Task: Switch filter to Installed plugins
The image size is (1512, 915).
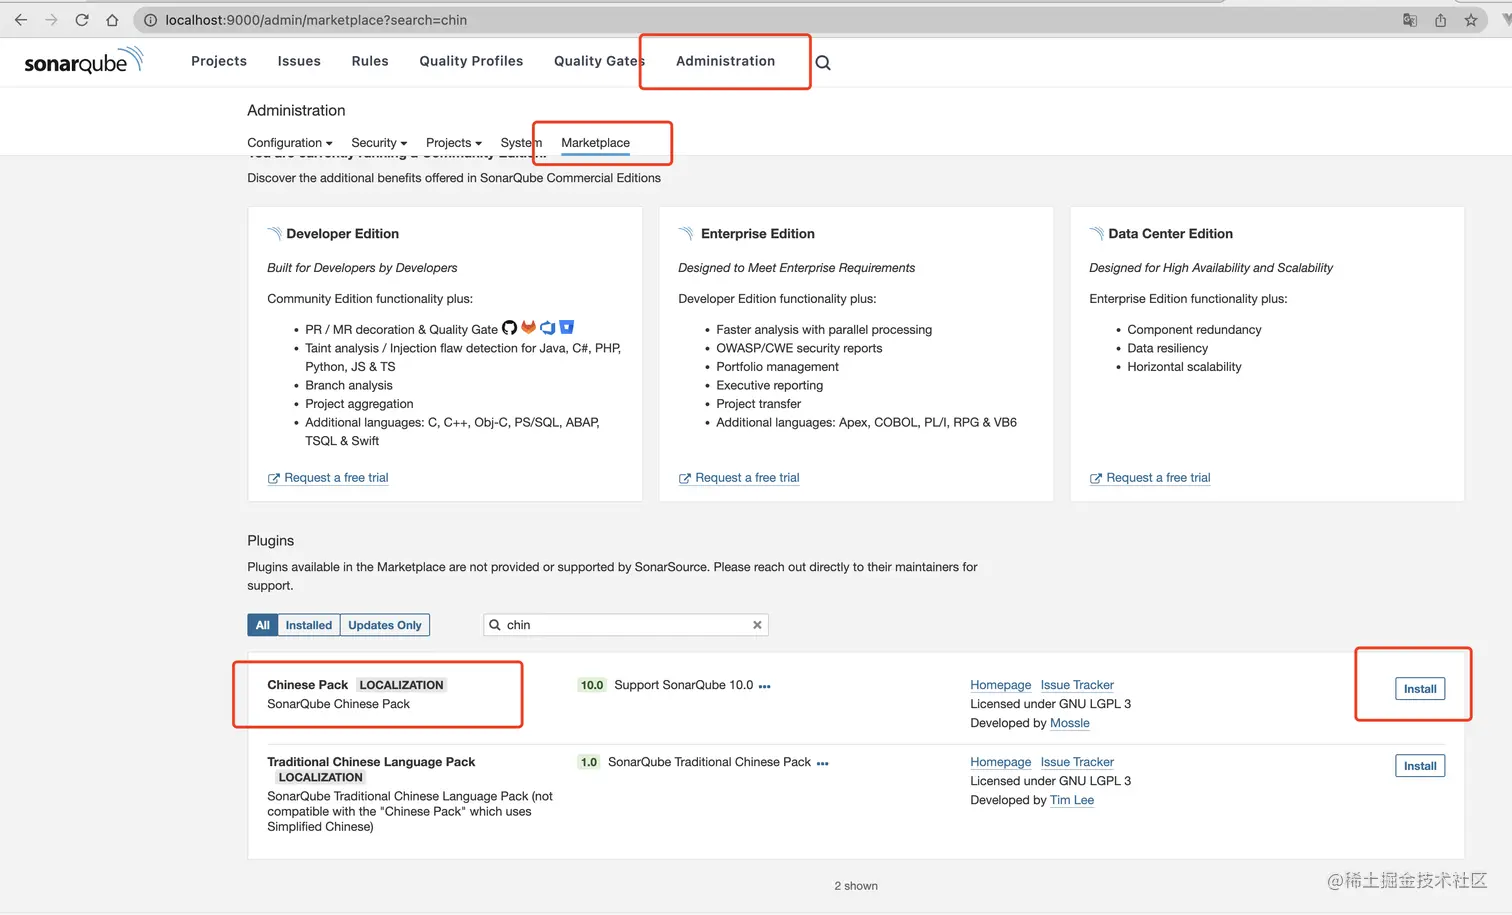Action: pos(308,625)
